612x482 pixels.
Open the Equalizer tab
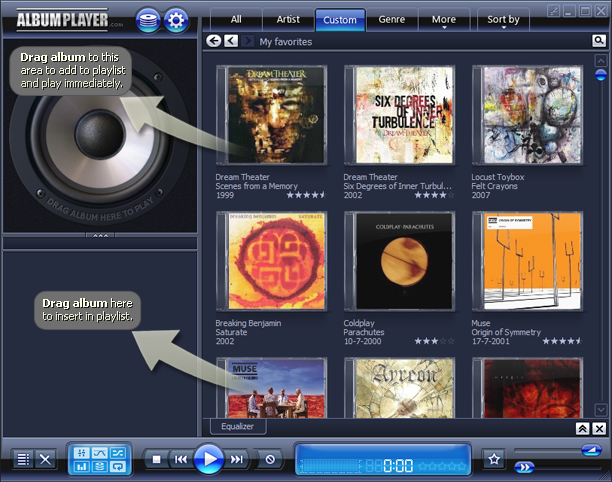(238, 426)
